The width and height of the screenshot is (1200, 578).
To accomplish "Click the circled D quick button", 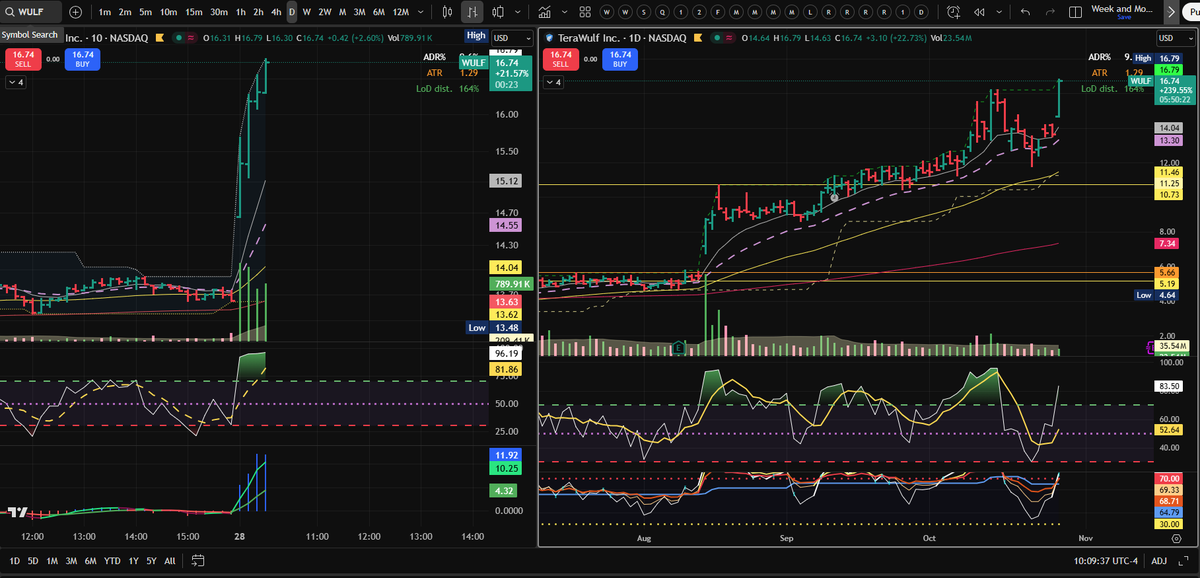I will pyautogui.click(x=920, y=12).
